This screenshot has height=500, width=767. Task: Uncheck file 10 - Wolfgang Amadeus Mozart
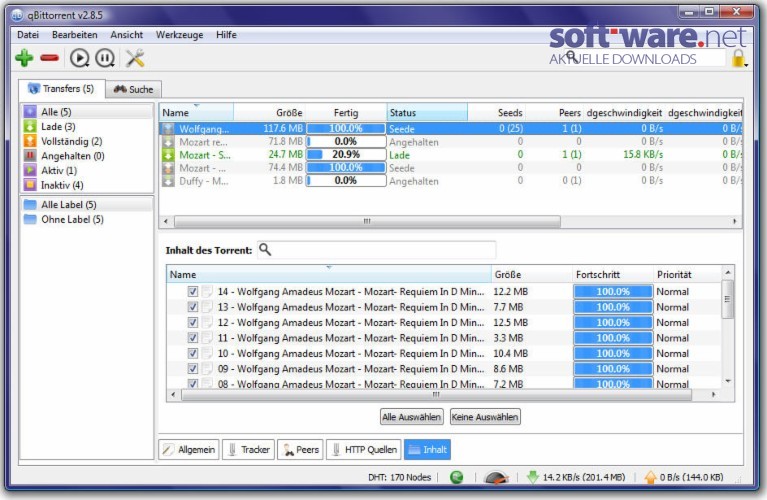pos(193,353)
